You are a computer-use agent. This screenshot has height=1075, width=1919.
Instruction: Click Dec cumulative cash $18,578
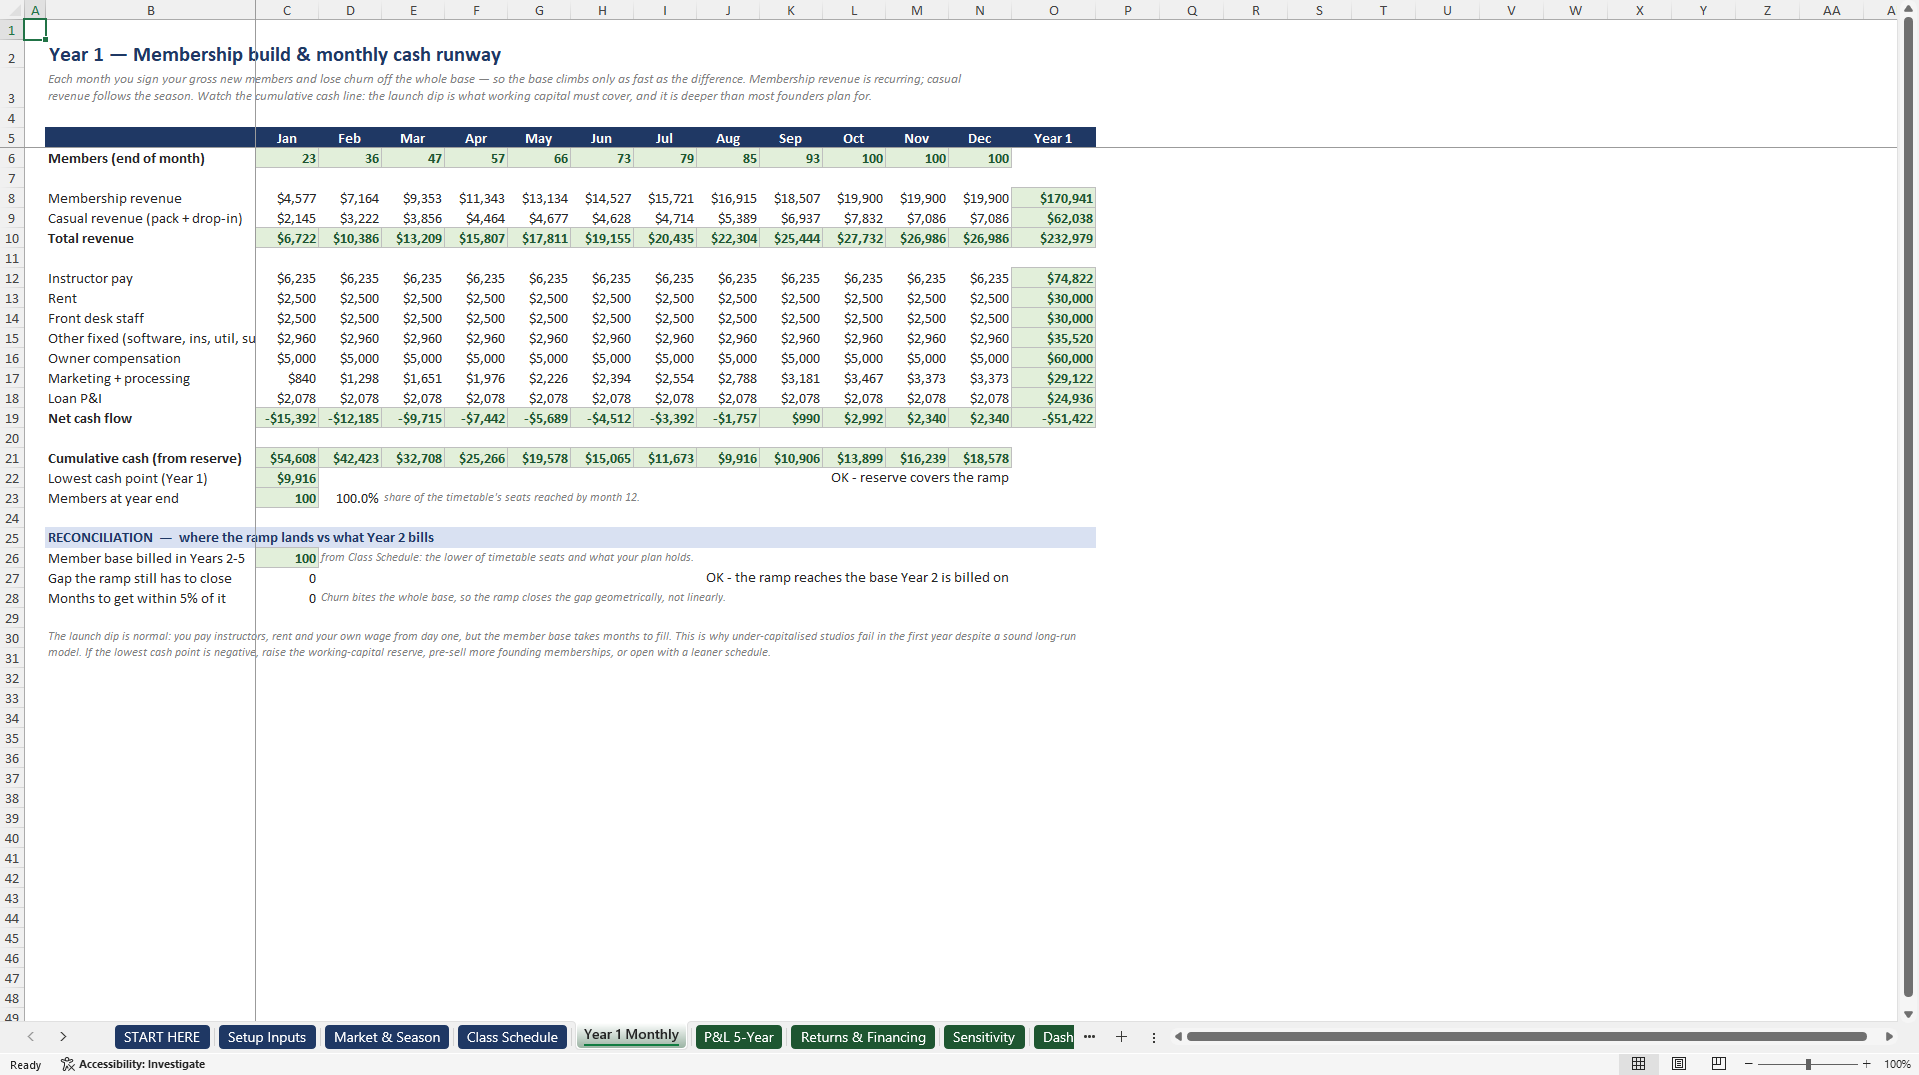[x=980, y=458]
